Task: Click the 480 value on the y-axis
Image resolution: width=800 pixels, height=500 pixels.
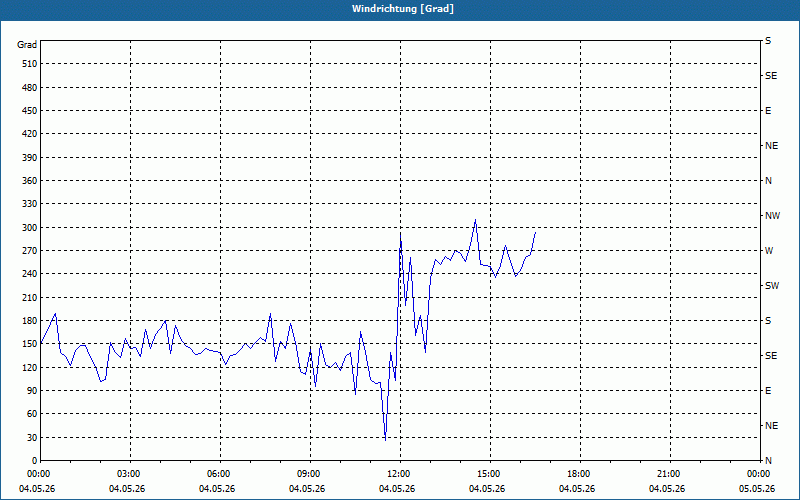Action: (30, 87)
